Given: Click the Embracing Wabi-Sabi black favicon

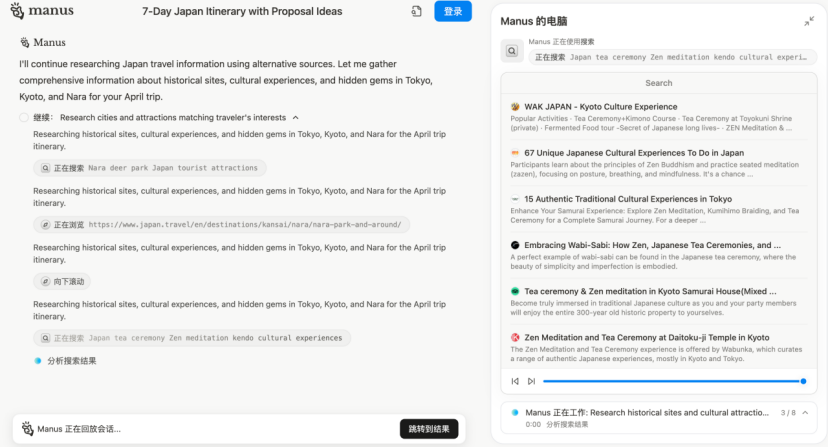Looking at the screenshot, I should pyautogui.click(x=515, y=245).
